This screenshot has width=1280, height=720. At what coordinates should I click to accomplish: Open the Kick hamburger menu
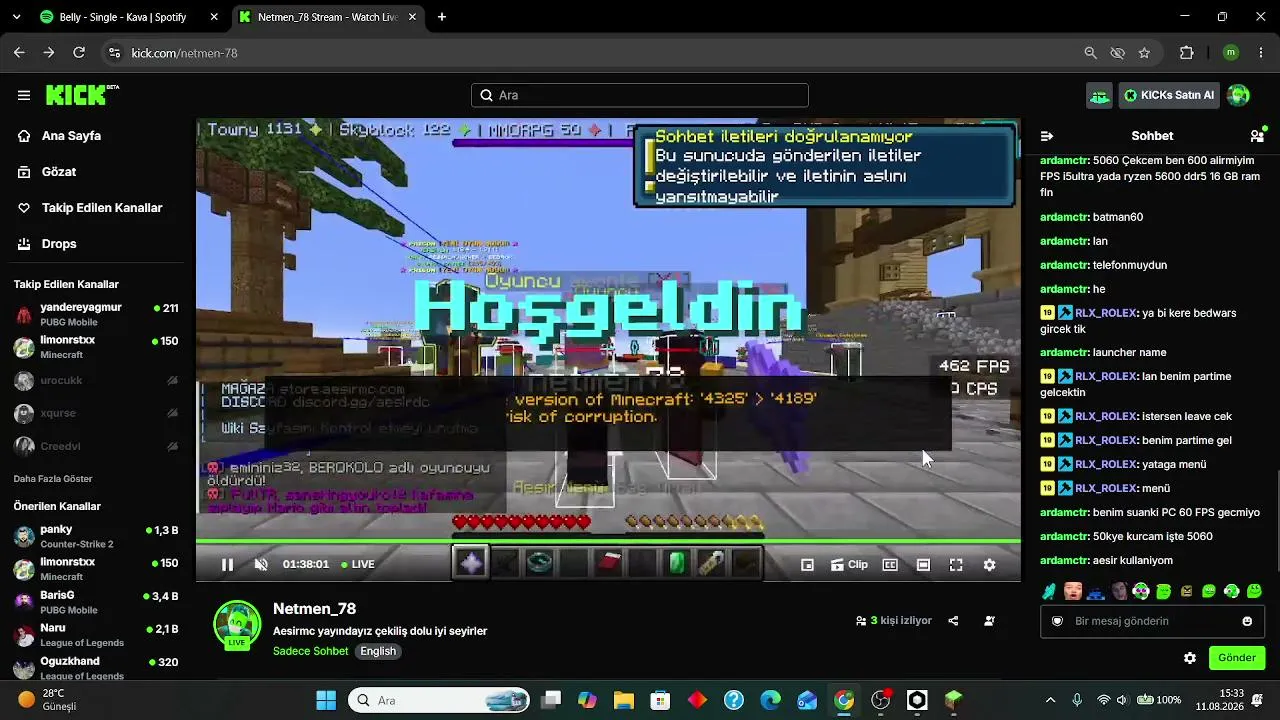[x=24, y=95]
